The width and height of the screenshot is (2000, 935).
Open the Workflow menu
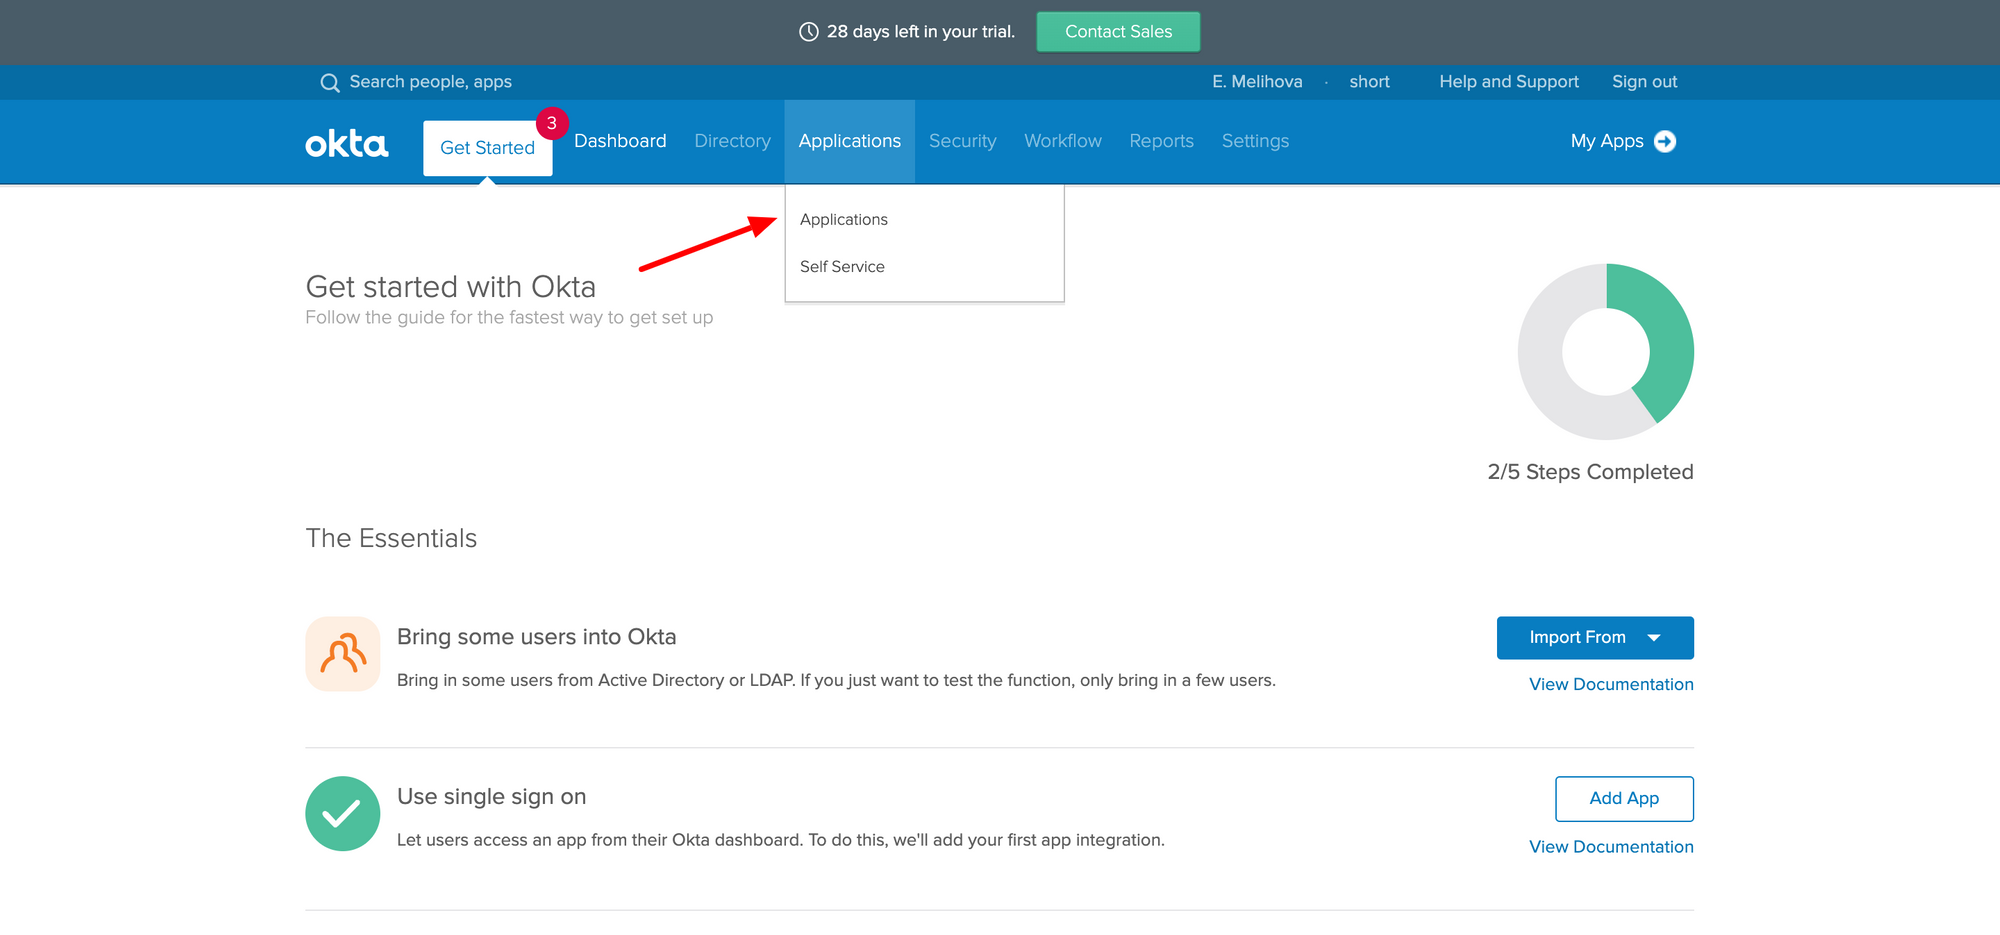click(x=1063, y=141)
